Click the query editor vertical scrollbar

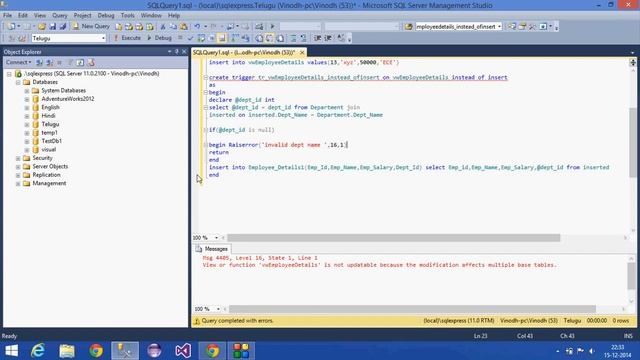[x=633, y=142]
